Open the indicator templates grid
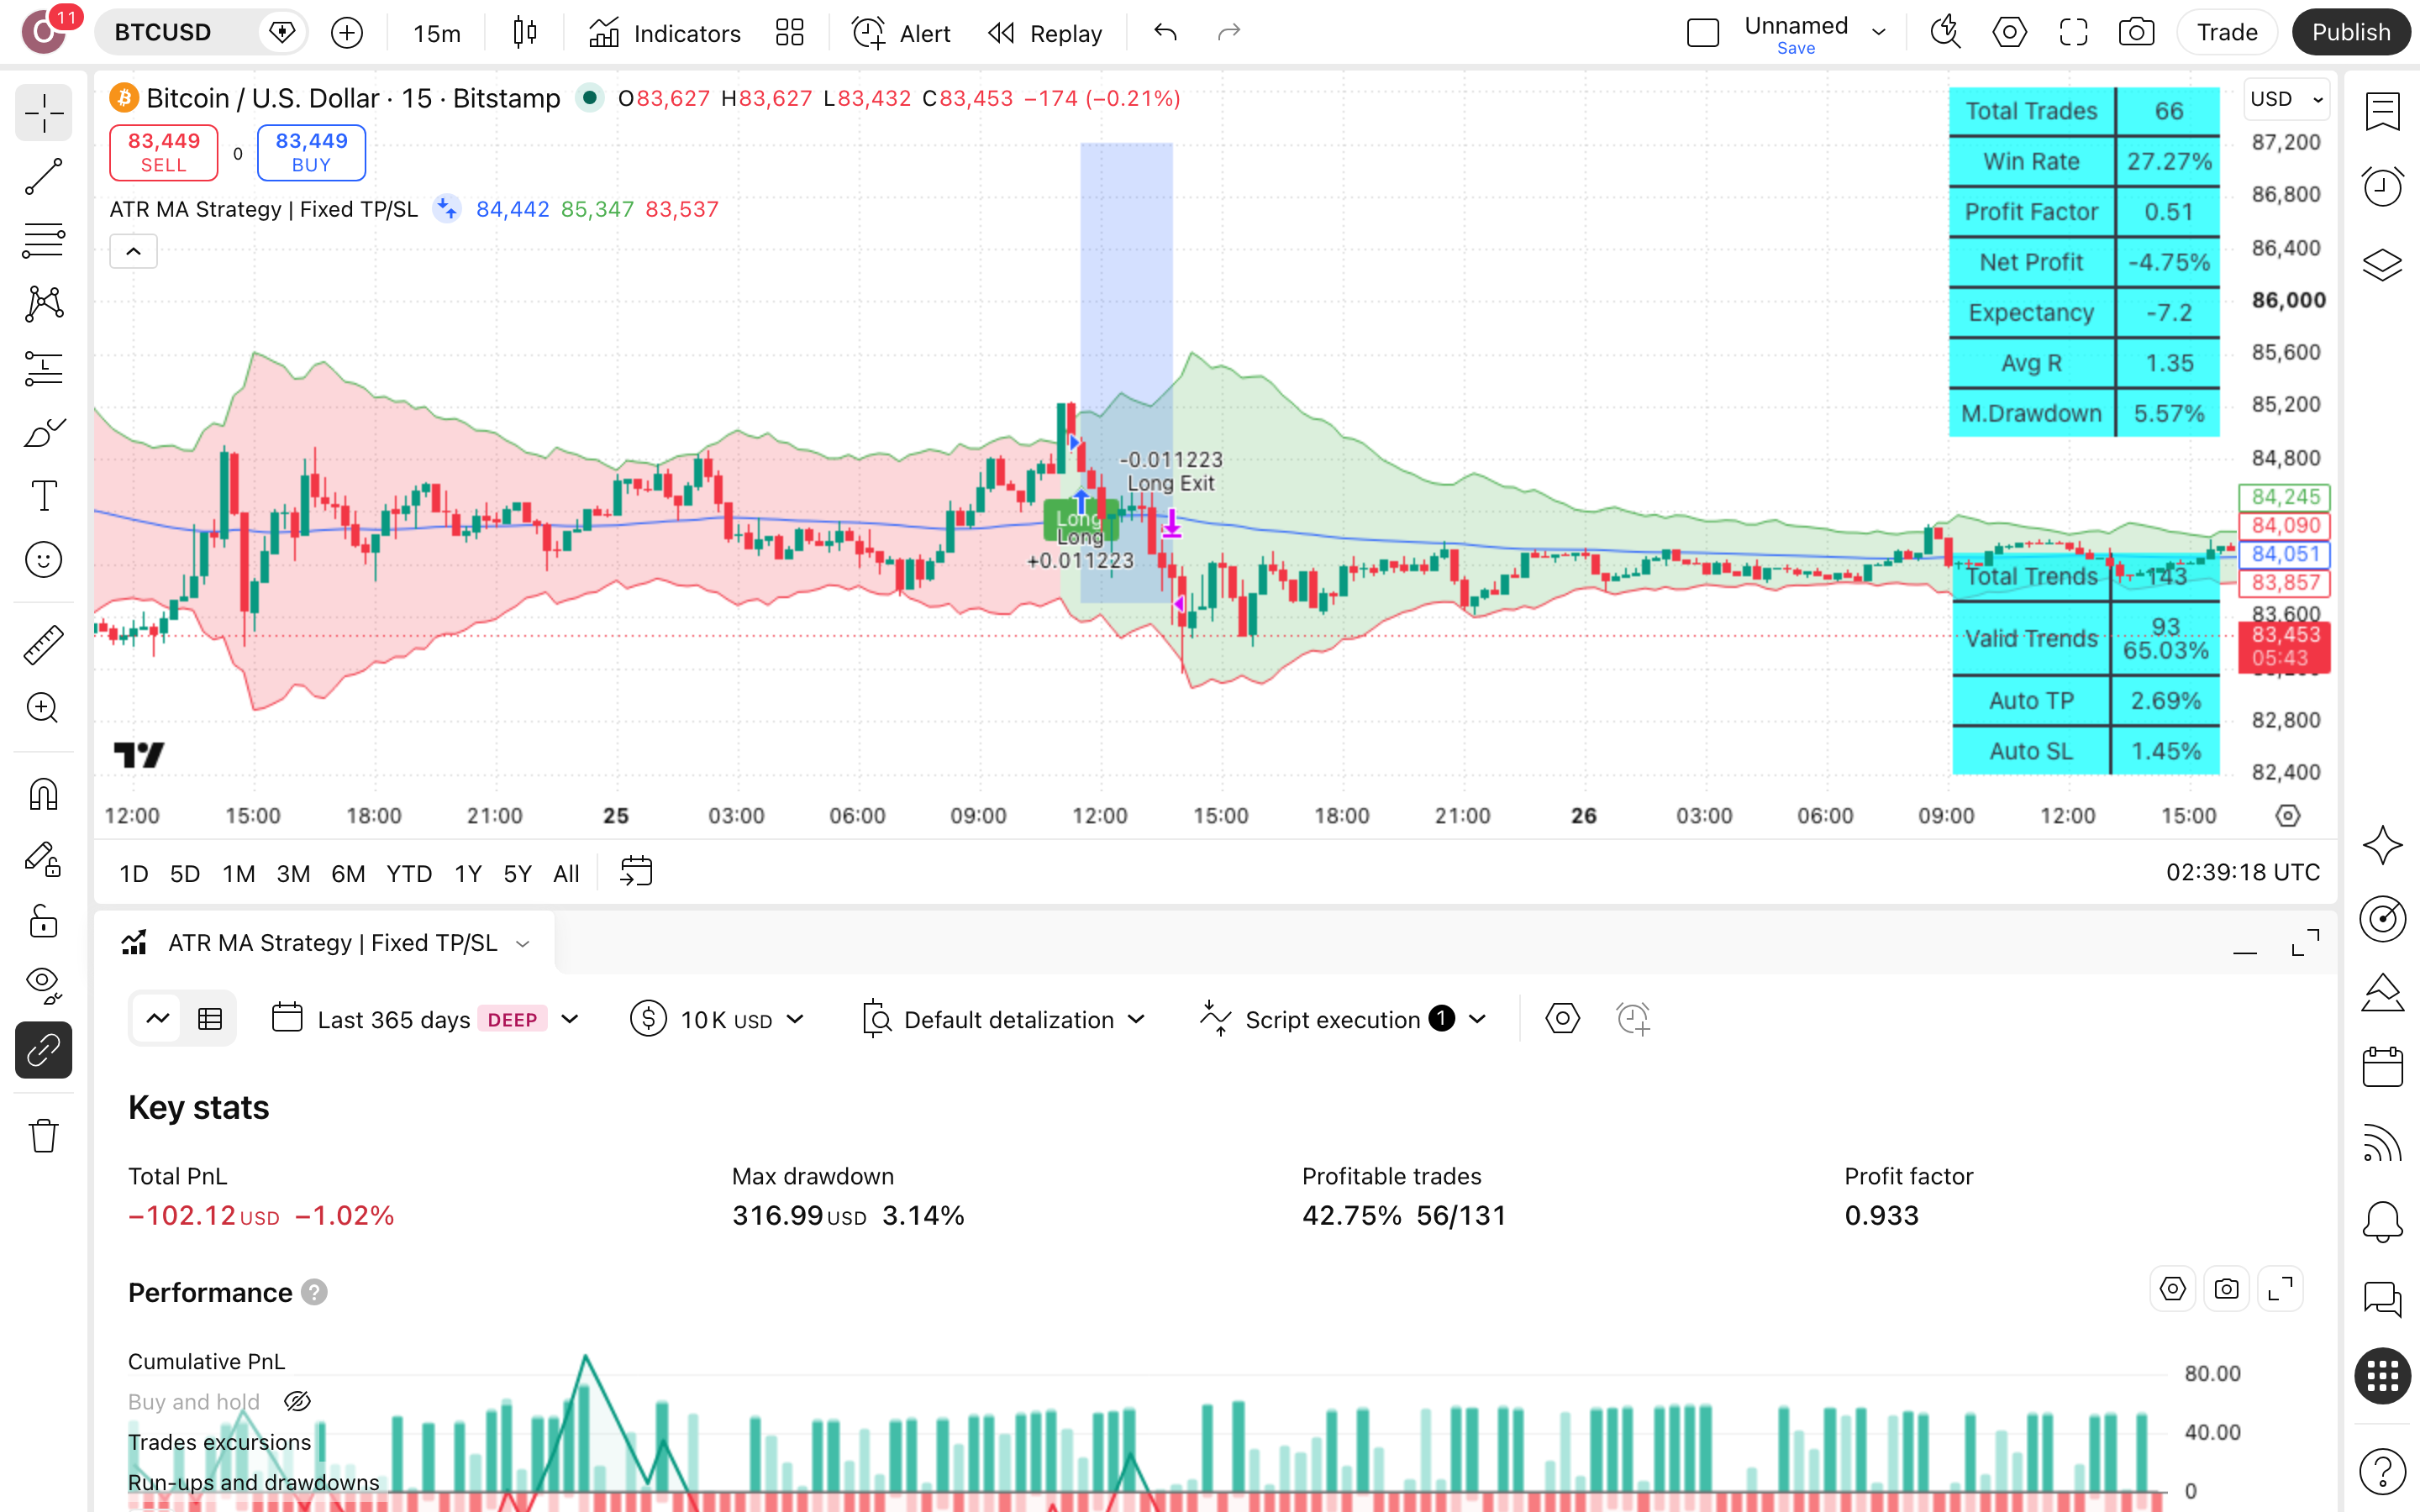The width and height of the screenshot is (2420, 1512). (x=790, y=33)
